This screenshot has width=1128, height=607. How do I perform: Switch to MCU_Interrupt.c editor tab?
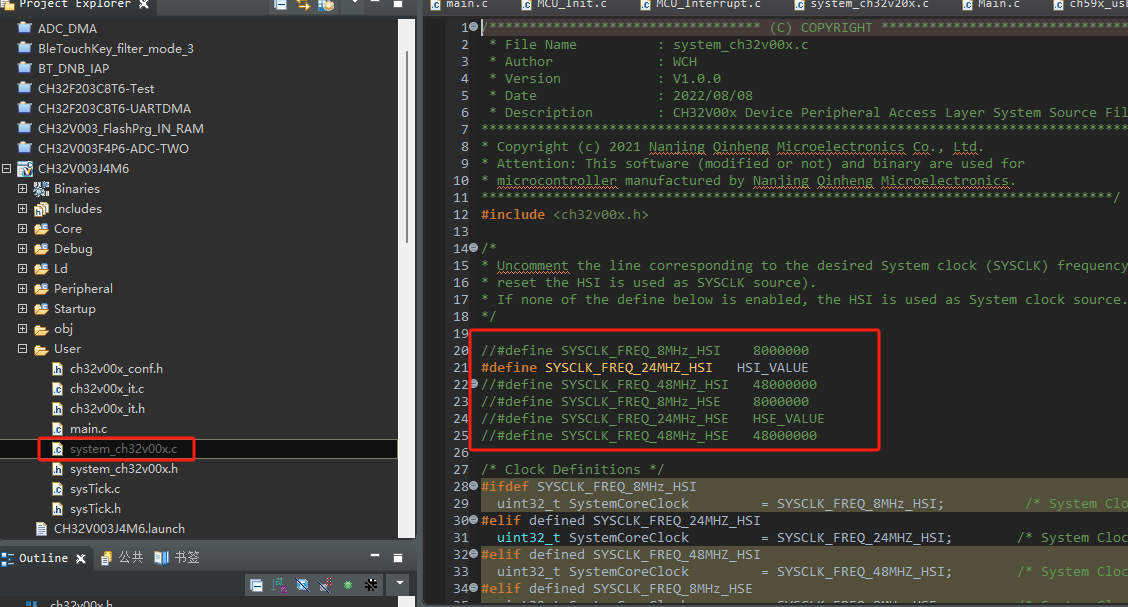[x=707, y=4]
